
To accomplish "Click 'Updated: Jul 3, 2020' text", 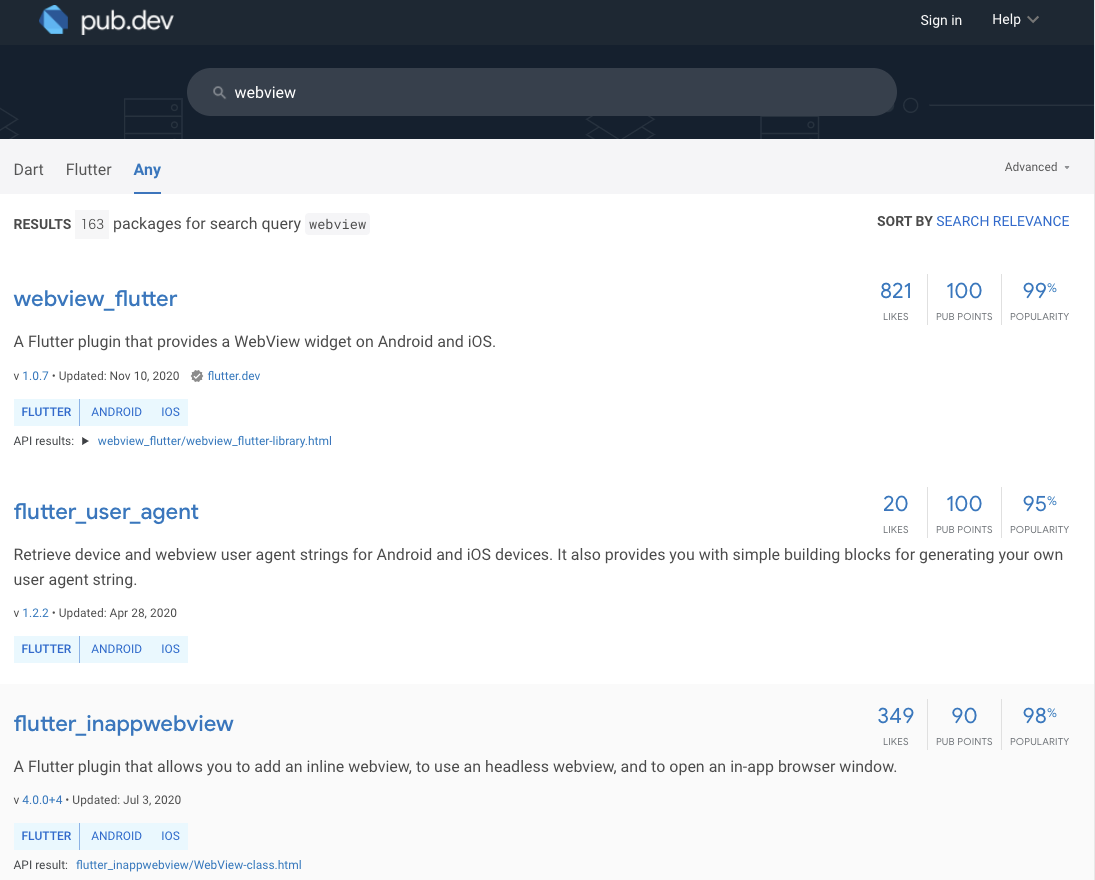I will pyautogui.click(x=126, y=800).
